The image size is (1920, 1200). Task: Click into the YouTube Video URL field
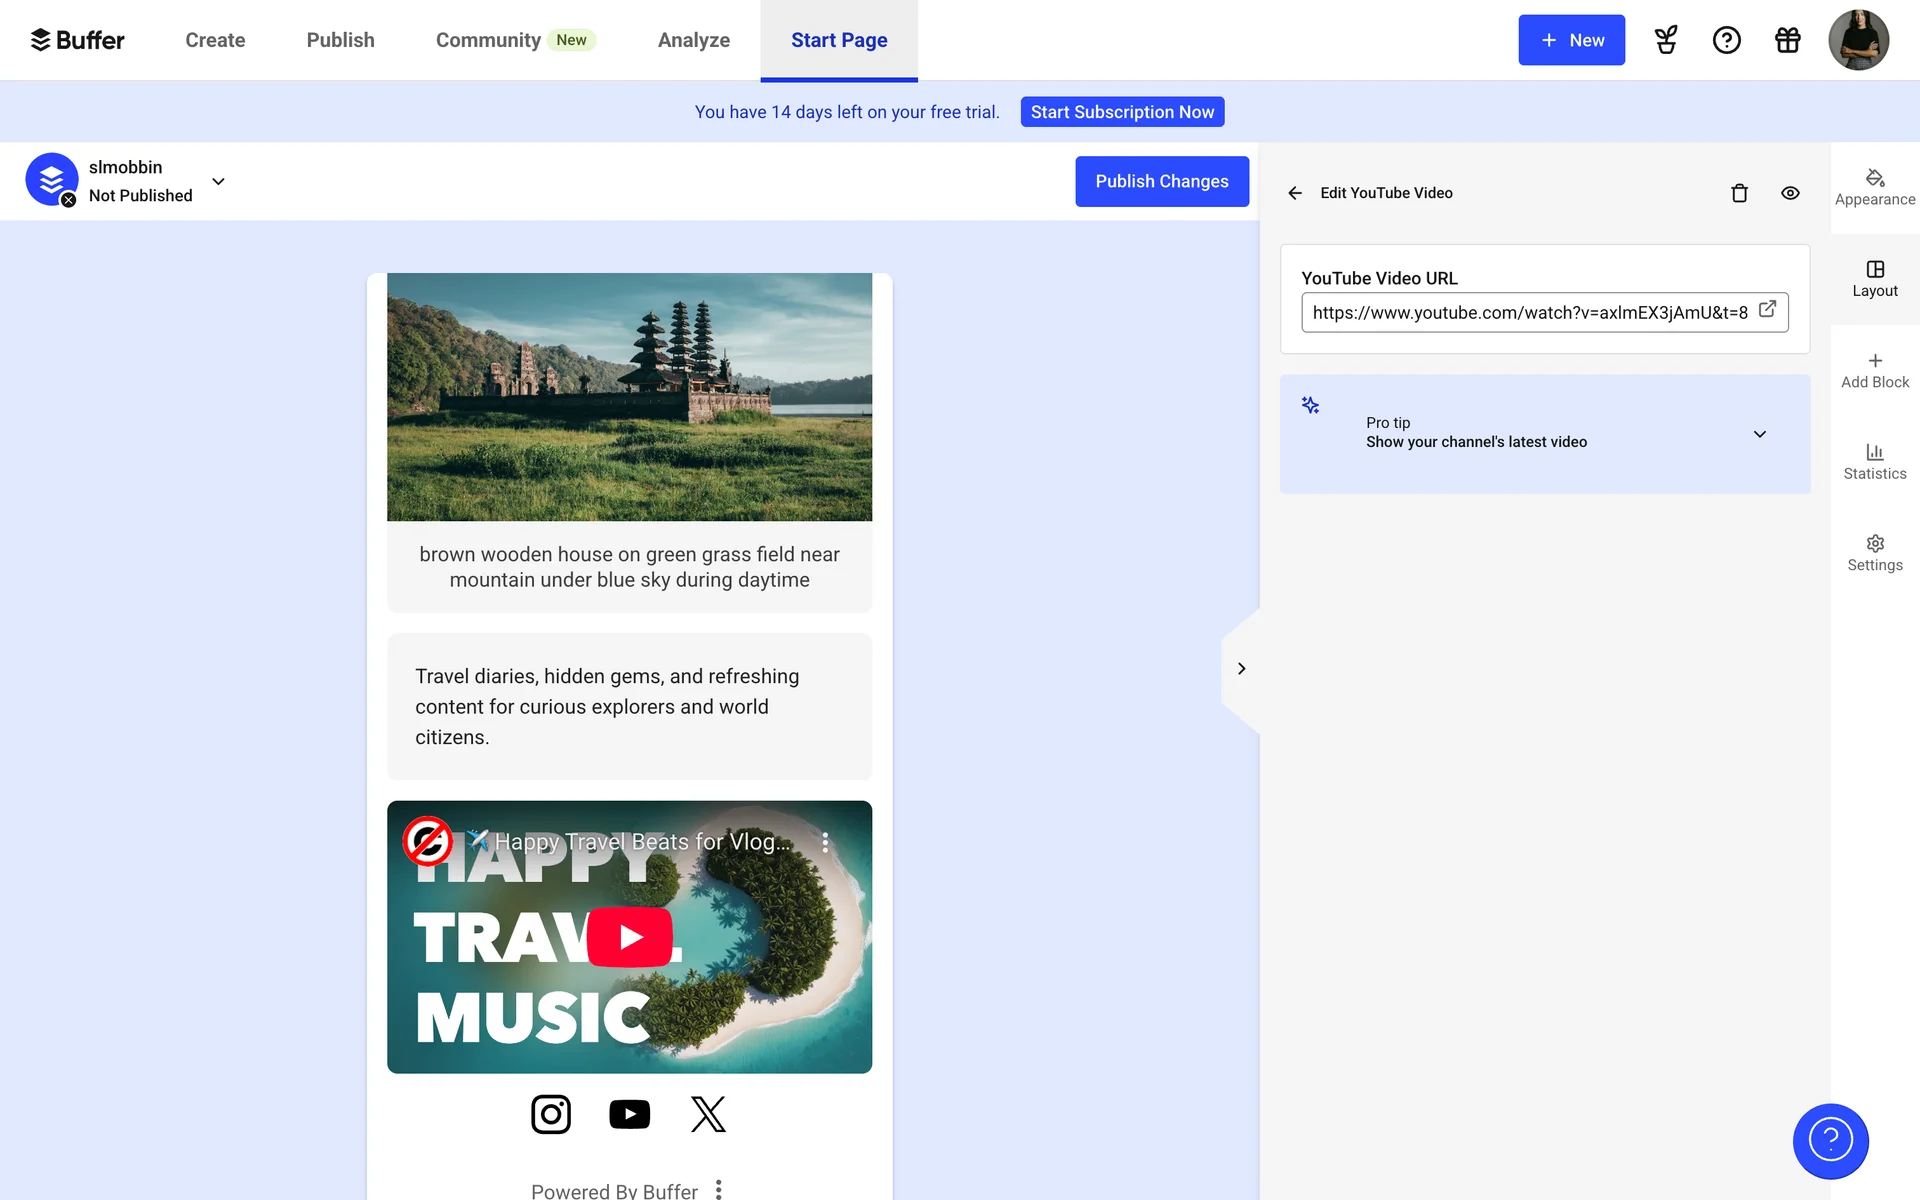tap(1528, 313)
